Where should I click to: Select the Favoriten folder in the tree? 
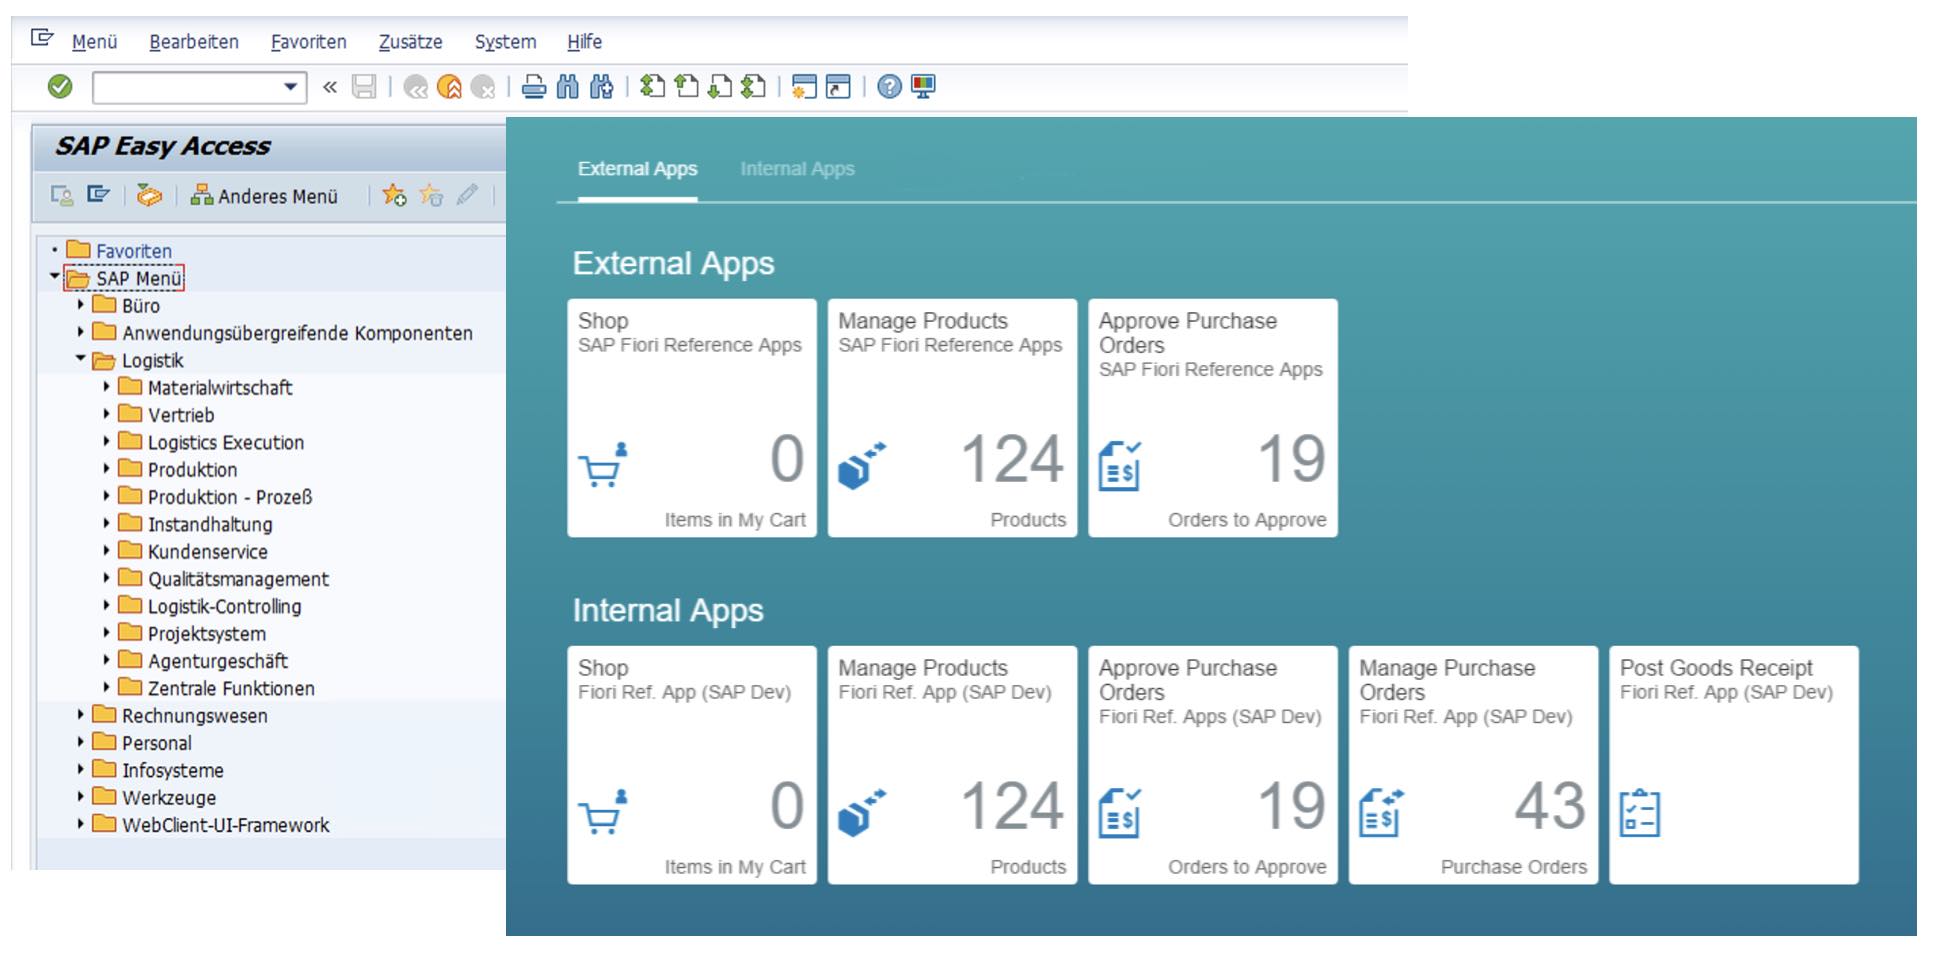(133, 251)
